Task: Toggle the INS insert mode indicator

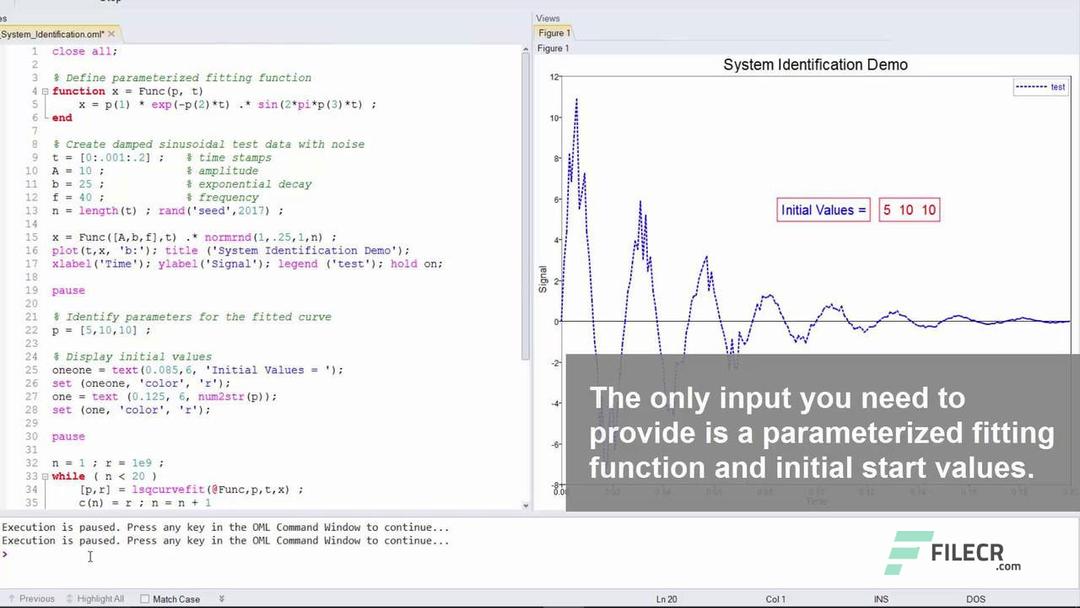Action: pyautogui.click(x=881, y=598)
